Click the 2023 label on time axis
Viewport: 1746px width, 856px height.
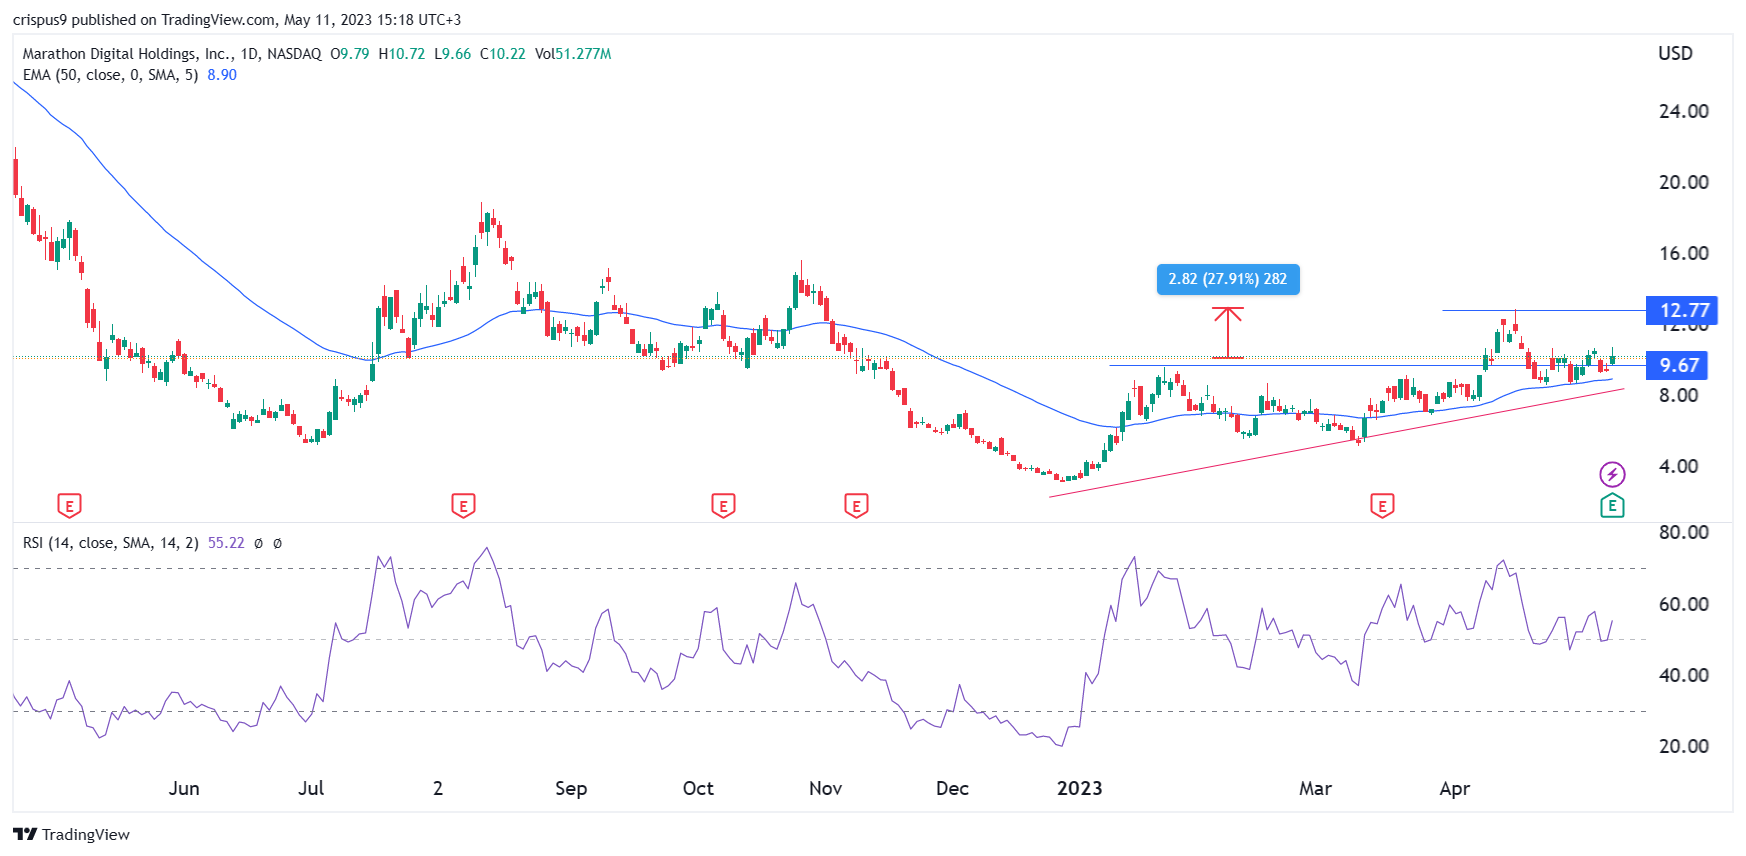1080,788
